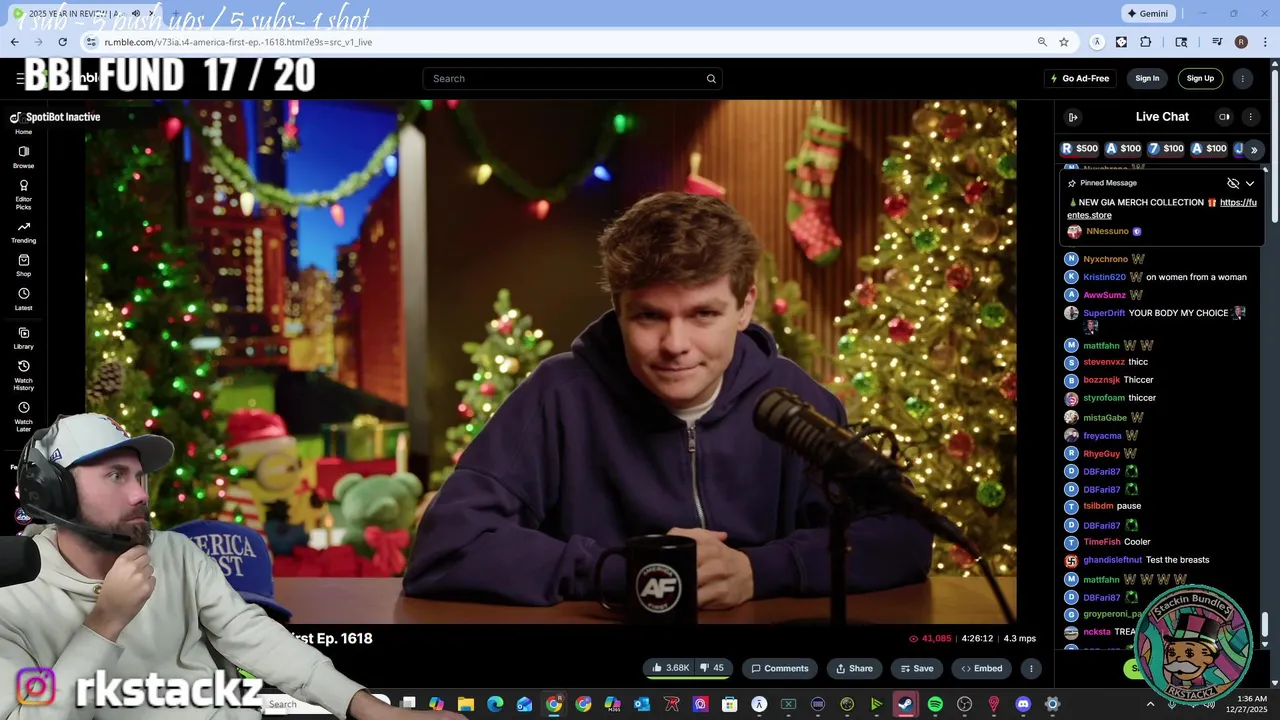Viewport: 1280px width, 720px height.
Task: Open Chrome extensions puzzle icon
Action: pyautogui.click(x=1146, y=42)
